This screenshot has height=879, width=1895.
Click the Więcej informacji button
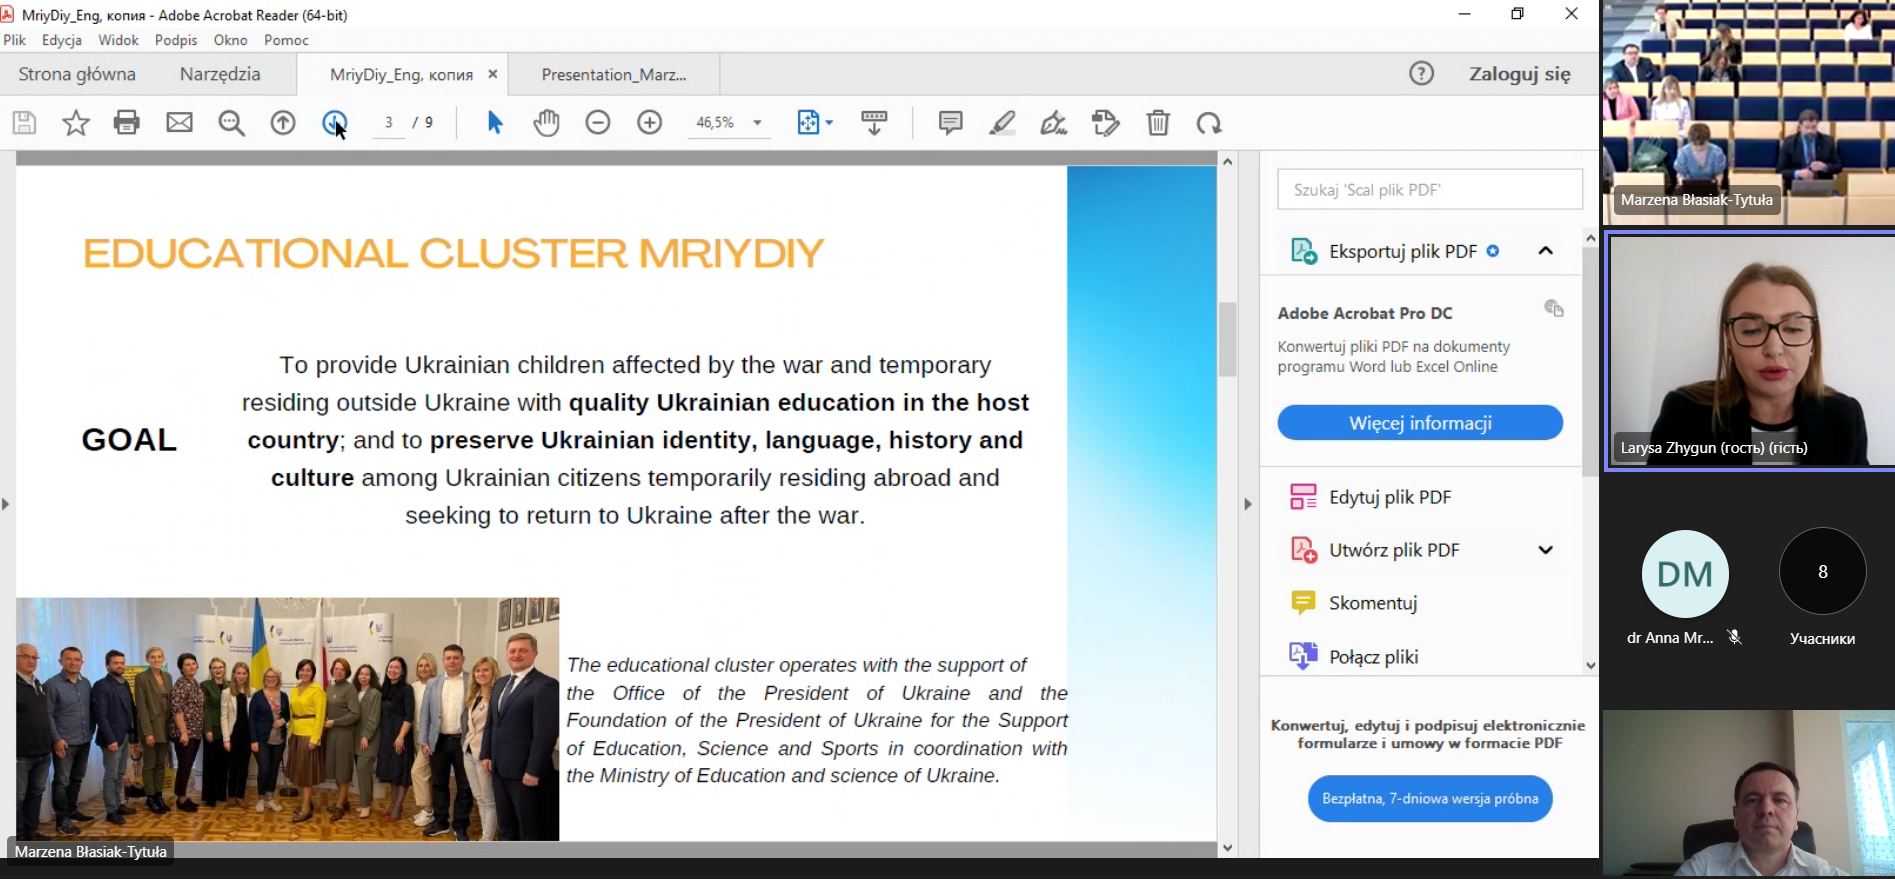(1420, 423)
